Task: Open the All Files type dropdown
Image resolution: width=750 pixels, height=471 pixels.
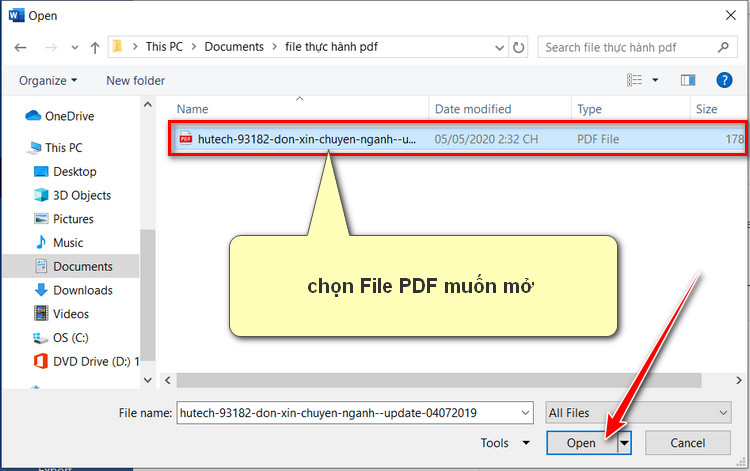Action: (x=638, y=413)
